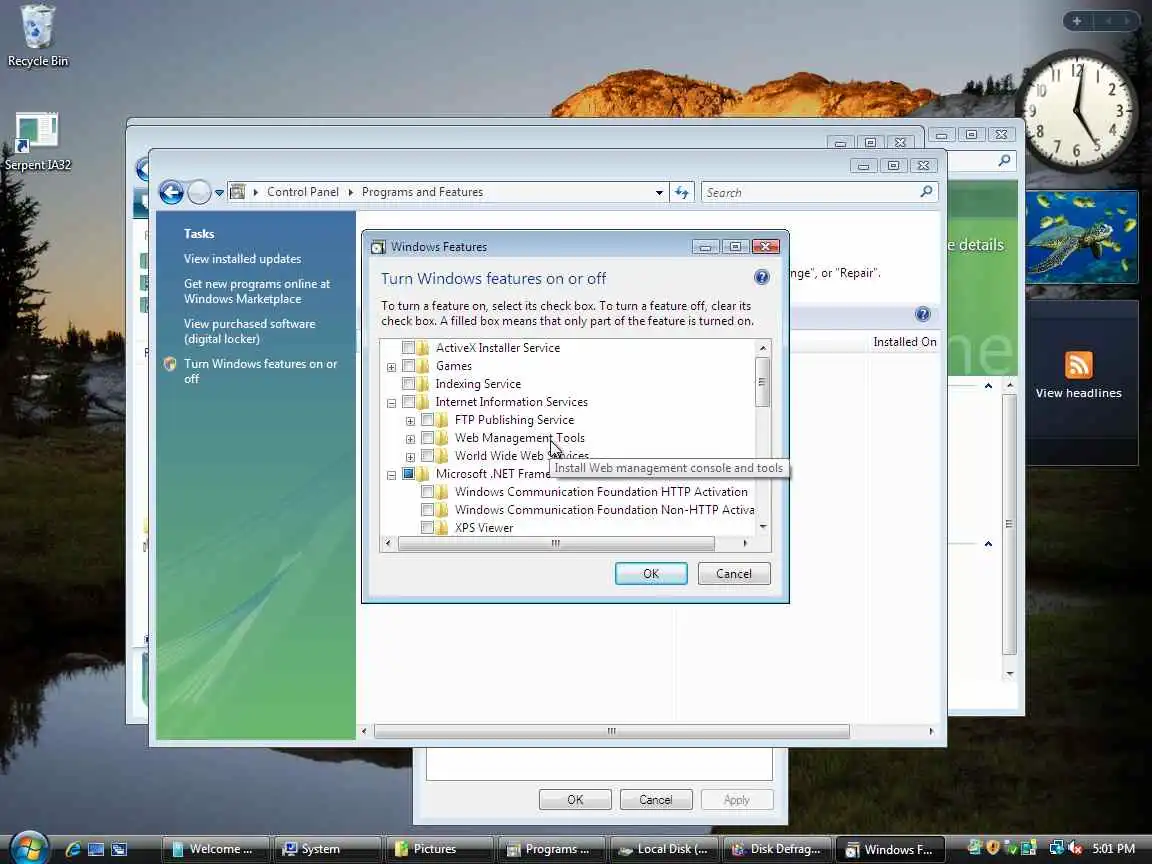
Task: Click the Windows Features title bar icon
Action: [378, 247]
